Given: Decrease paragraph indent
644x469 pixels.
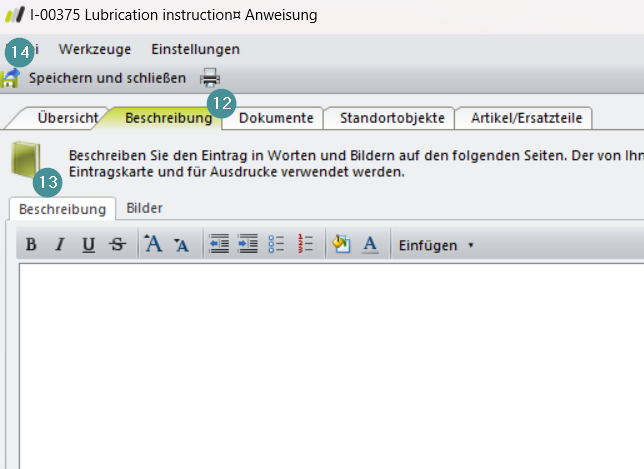Looking at the screenshot, I should tap(219, 244).
